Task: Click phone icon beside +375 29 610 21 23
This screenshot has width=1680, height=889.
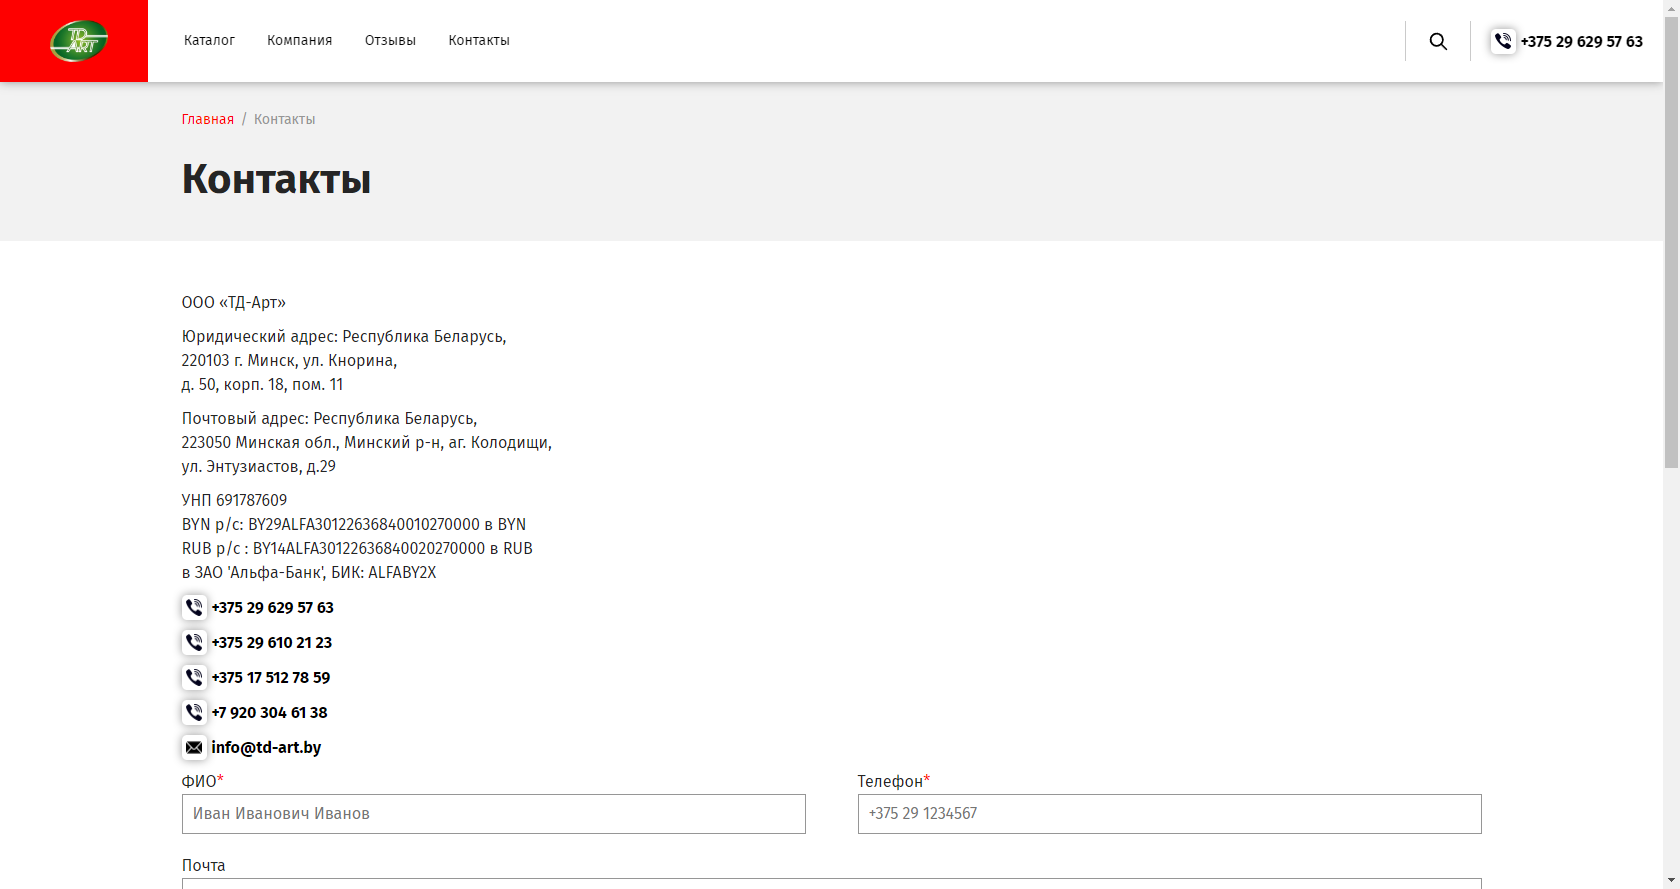Action: coord(194,642)
